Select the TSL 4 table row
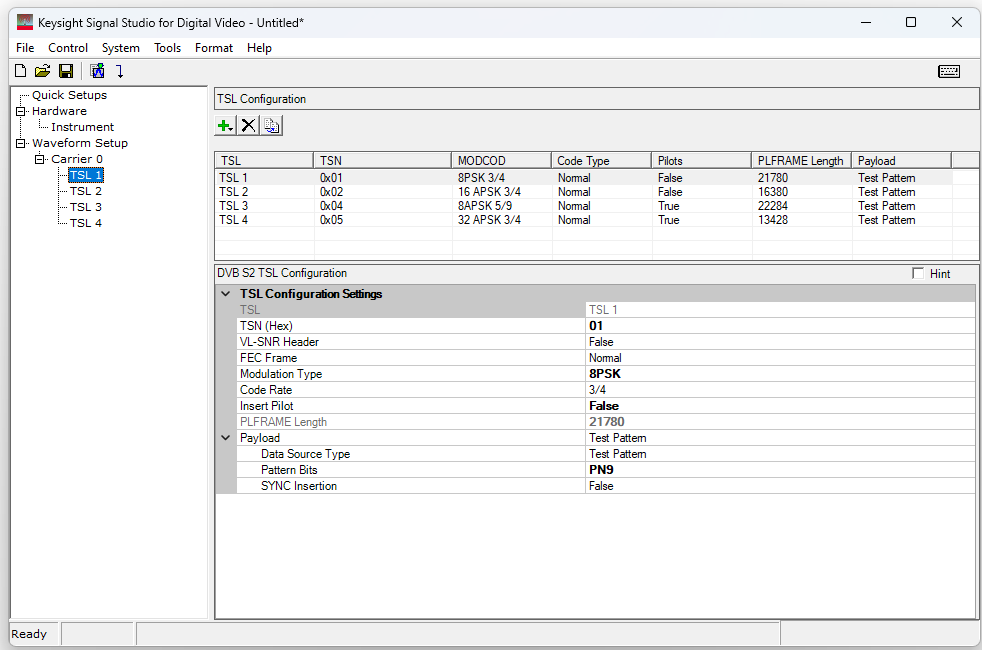This screenshot has height=650, width=982. pos(584,220)
